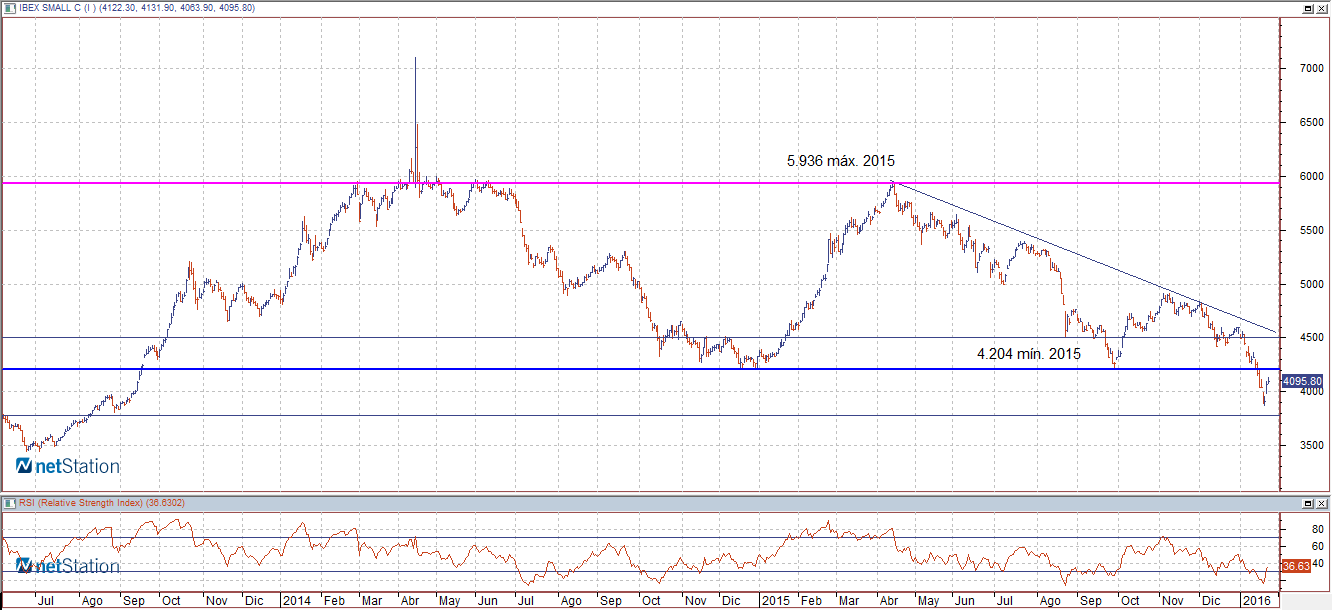Viewport: 1332px width, 610px height.
Task: Click the netStation logo in price chart
Action: (x=68, y=466)
